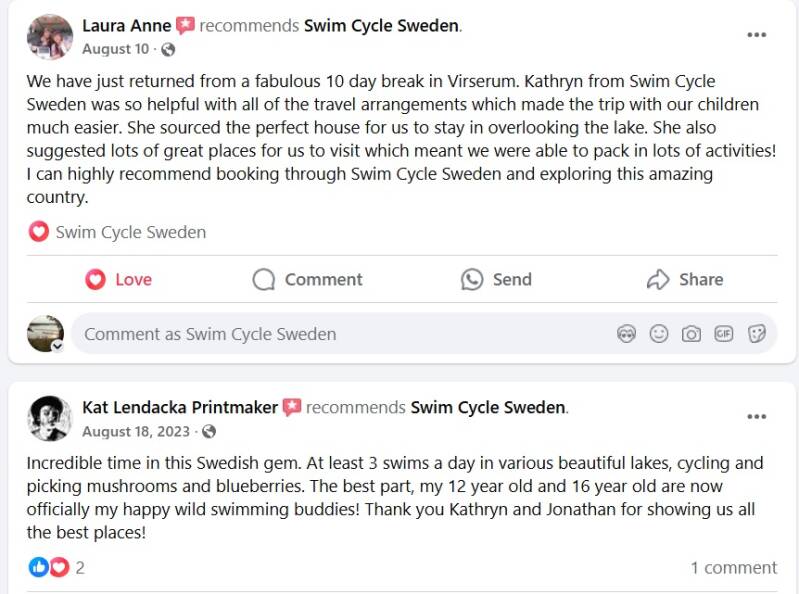This screenshot has width=799, height=594.
Task: Open Kat Lendacka Printmaker's profile link
Action: (x=180, y=407)
